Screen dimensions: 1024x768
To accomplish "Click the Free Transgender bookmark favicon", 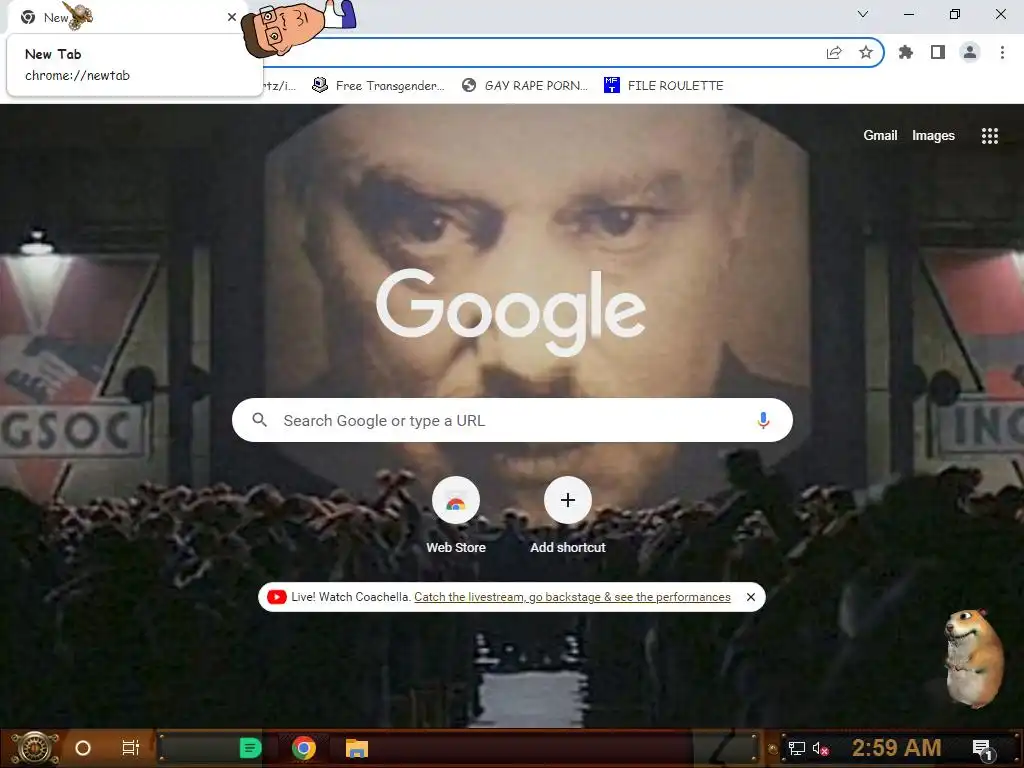I will (319, 85).
